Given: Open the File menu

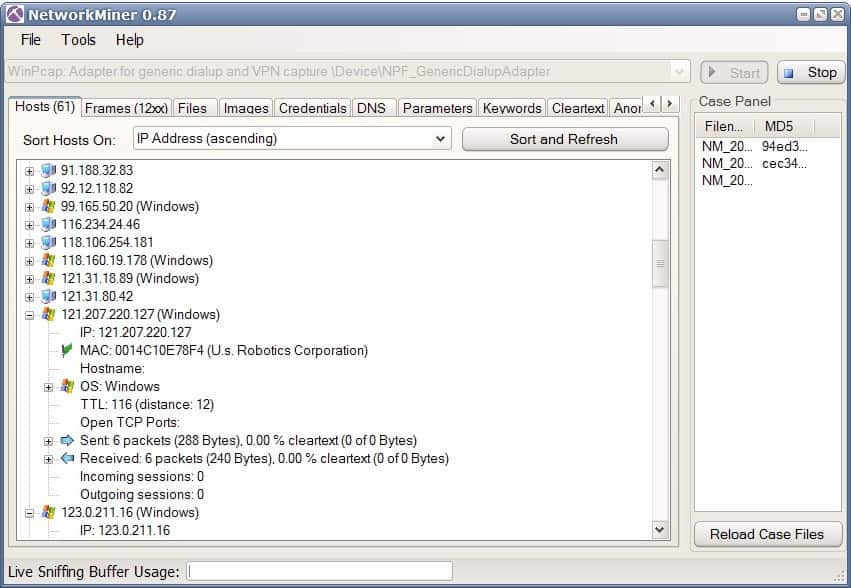Looking at the screenshot, I should (30, 40).
